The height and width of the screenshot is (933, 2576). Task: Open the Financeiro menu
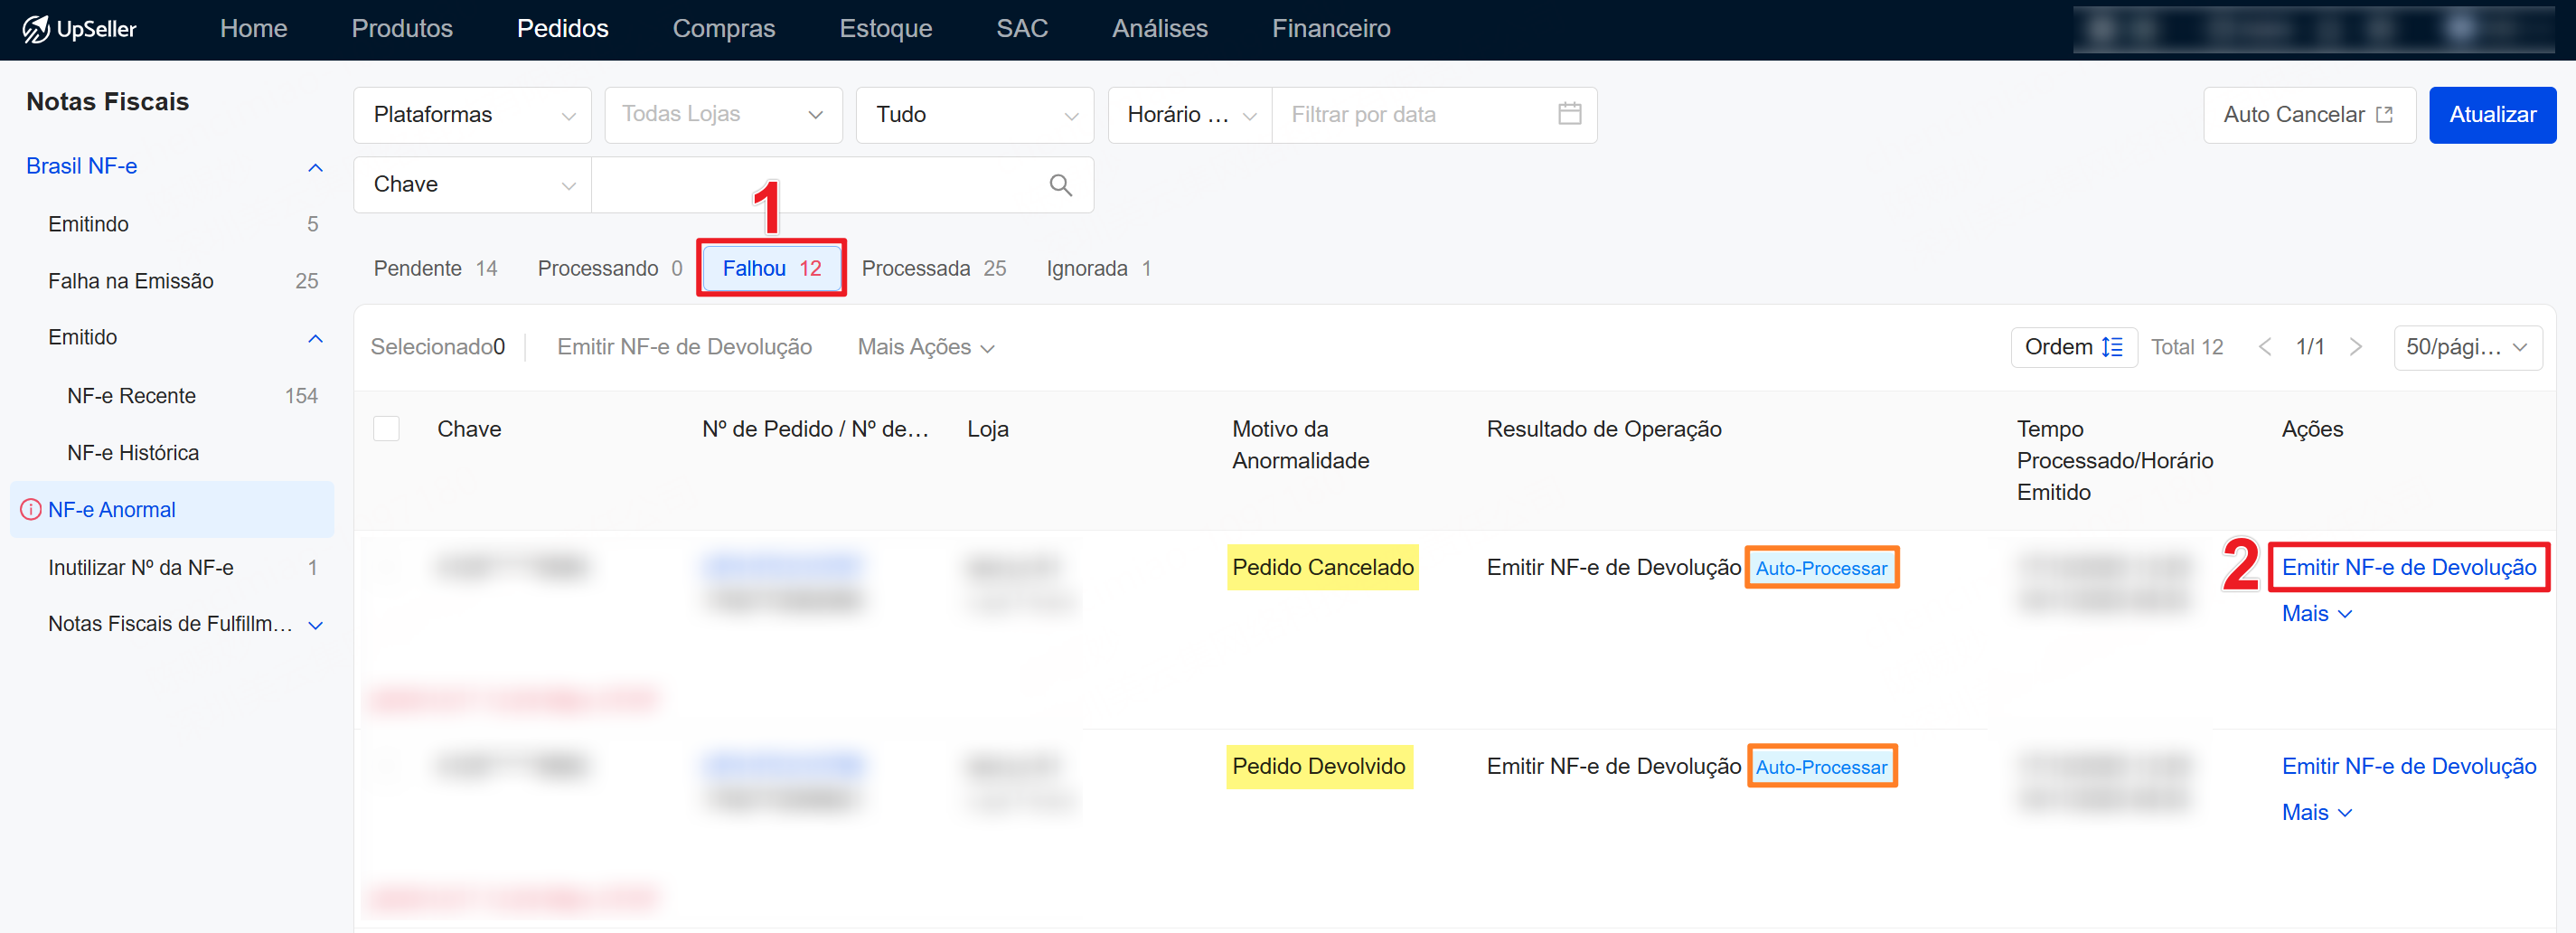point(1330,29)
